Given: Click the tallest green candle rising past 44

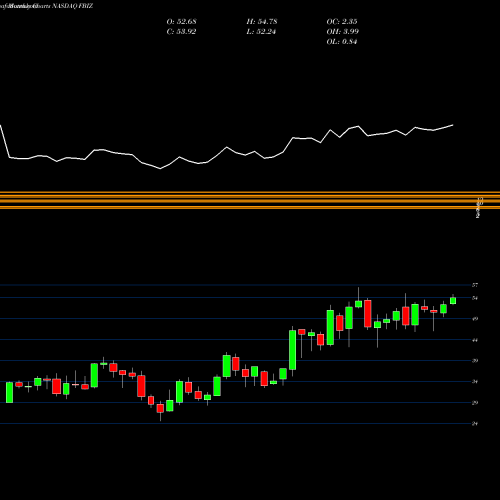Looking at the screenshot, I should tap(292, 350).
